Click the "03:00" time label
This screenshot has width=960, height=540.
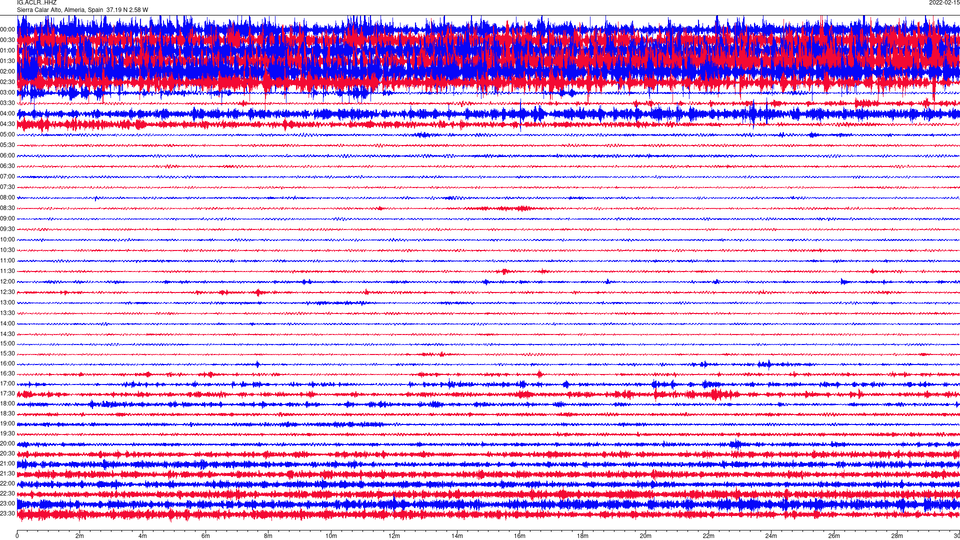(7, 92)
